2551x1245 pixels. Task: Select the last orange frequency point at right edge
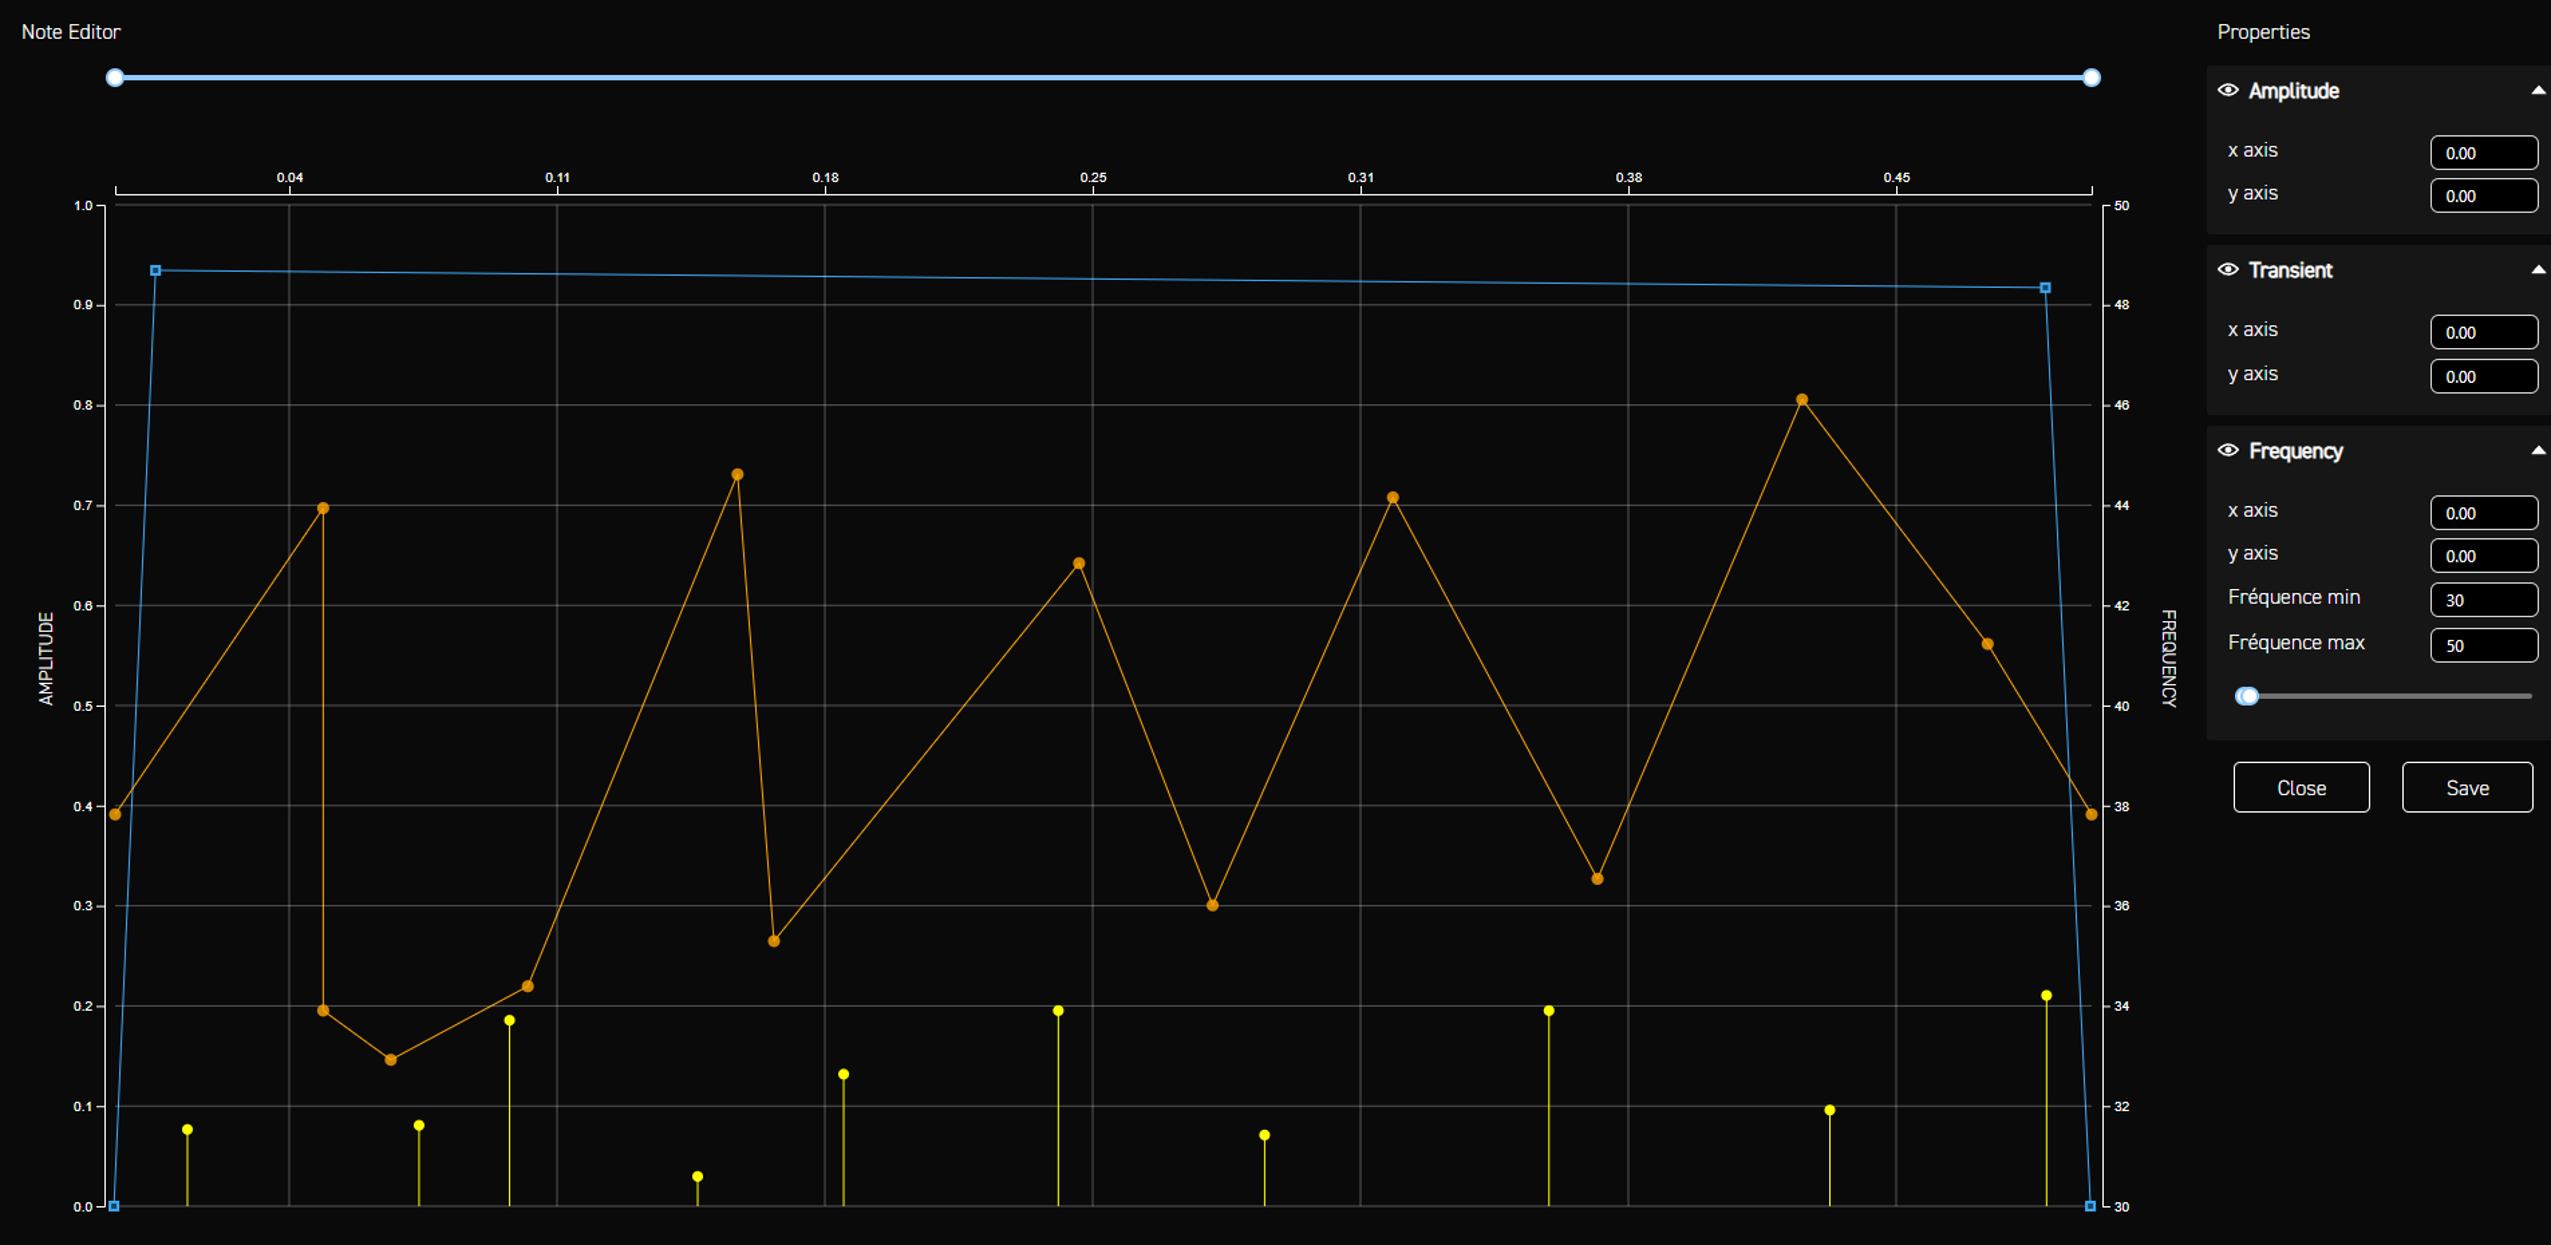[2090, 814]
